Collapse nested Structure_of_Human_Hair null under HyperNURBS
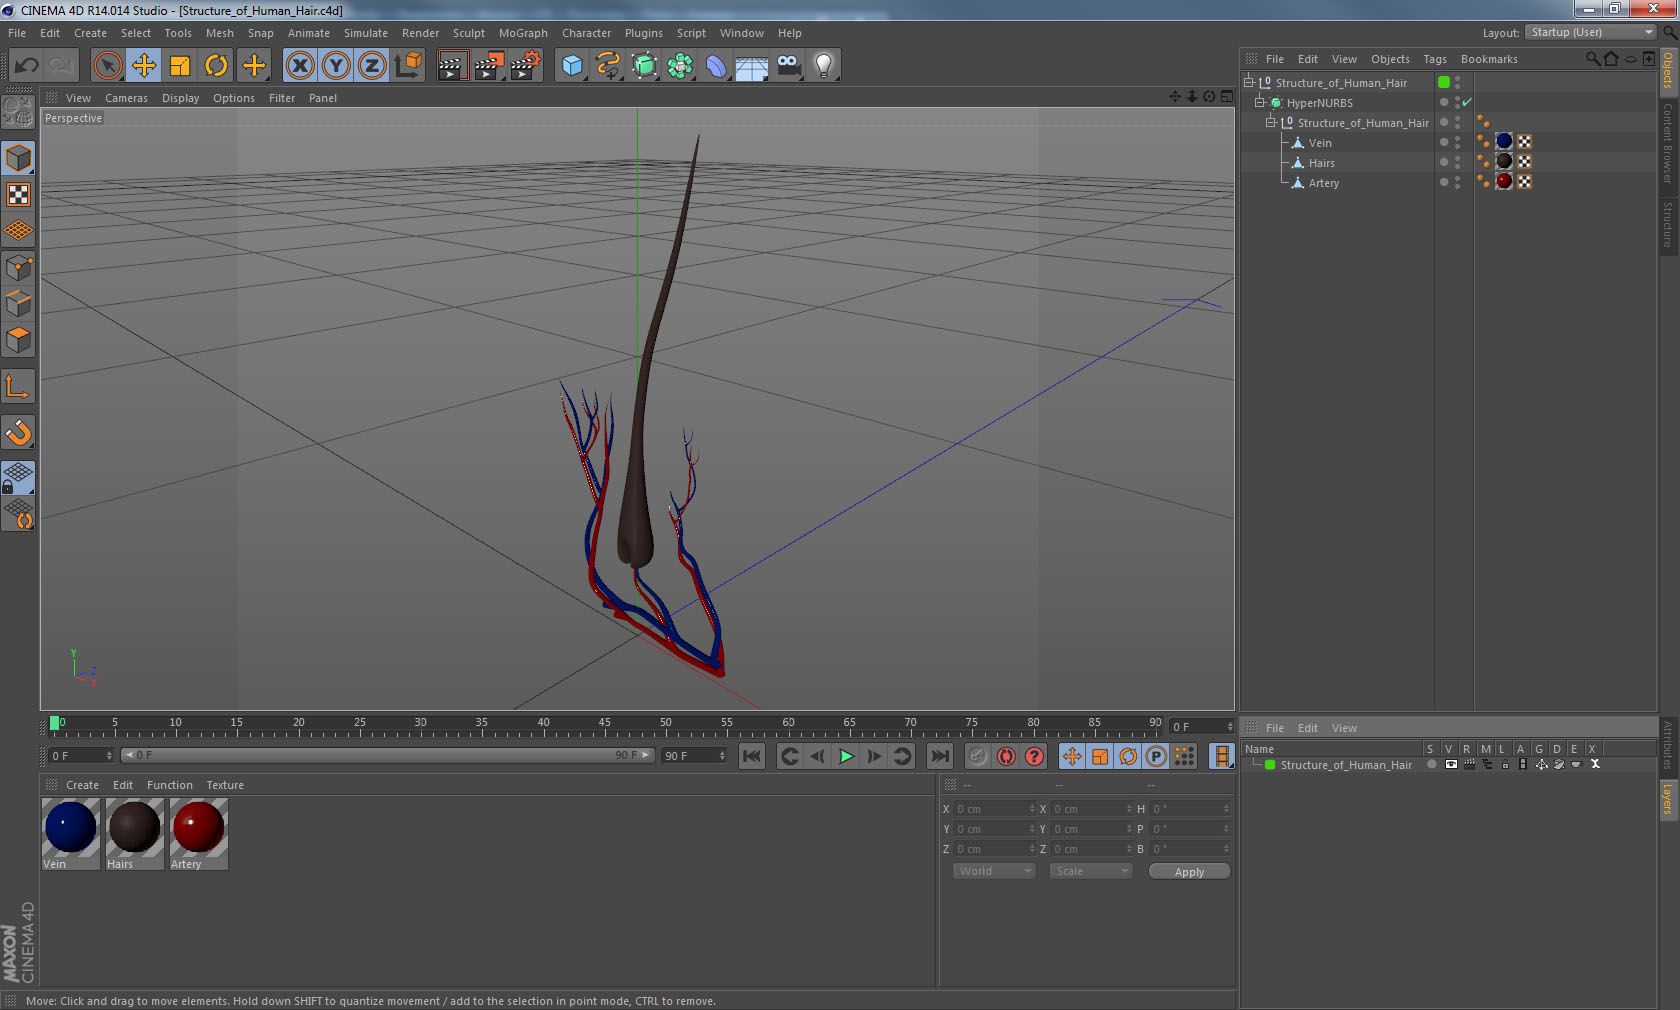This screenshot has height=1010, width=1680. coord(1271,122)
